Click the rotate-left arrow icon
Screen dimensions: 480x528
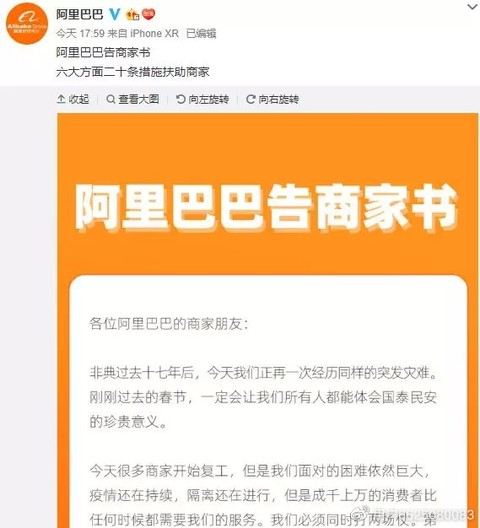tap(181, 99)
